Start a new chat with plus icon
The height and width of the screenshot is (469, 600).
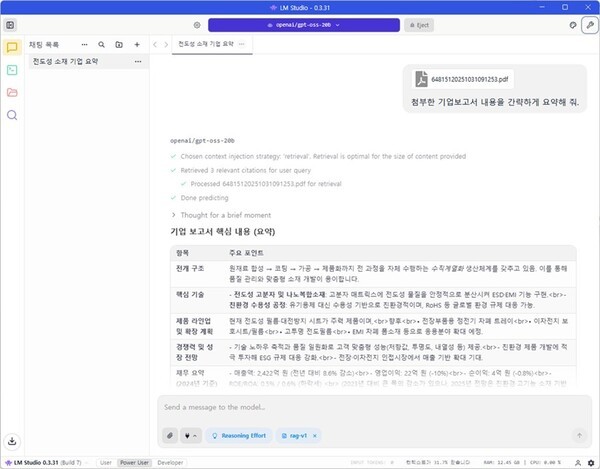(137, 45)
